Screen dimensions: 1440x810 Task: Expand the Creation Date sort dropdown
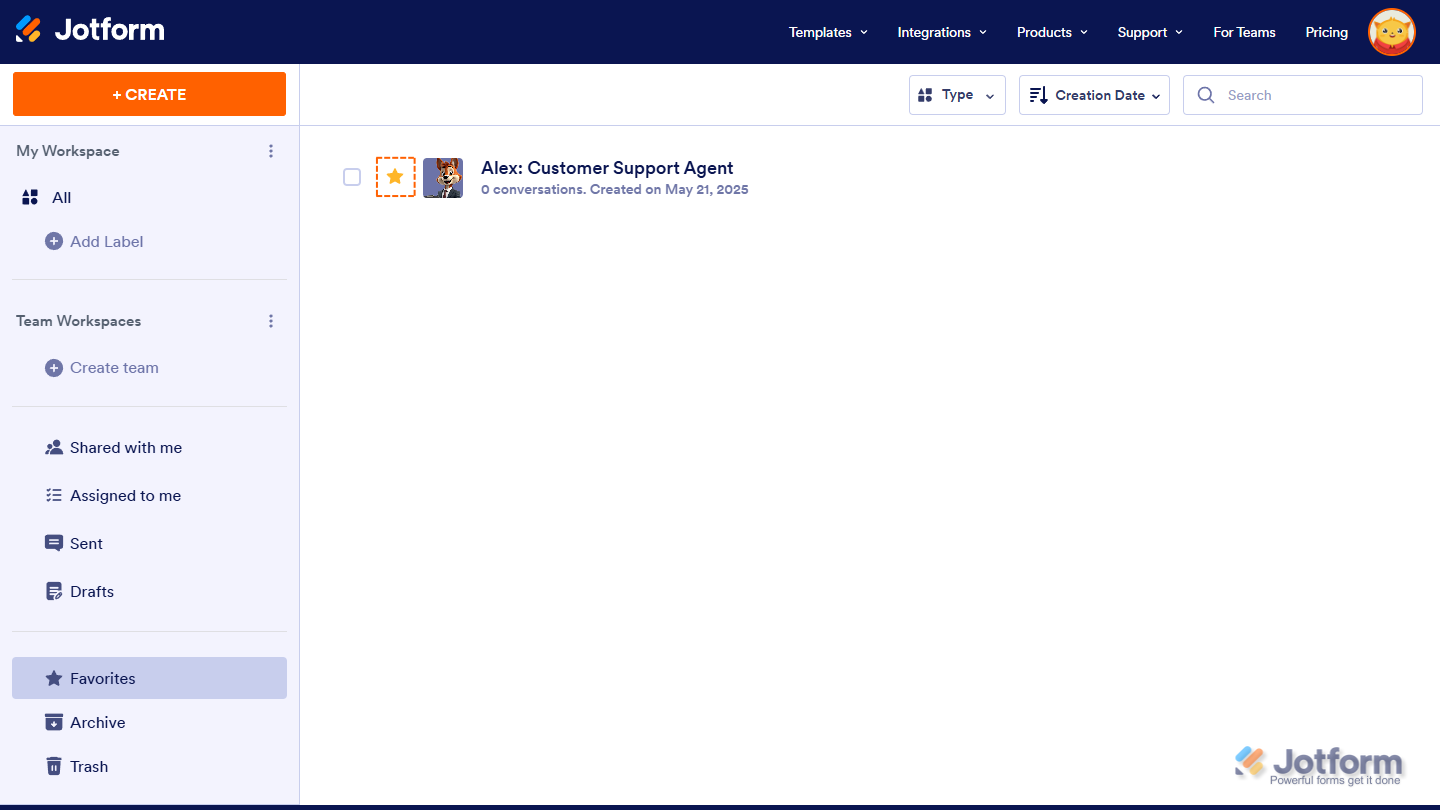1094,94
